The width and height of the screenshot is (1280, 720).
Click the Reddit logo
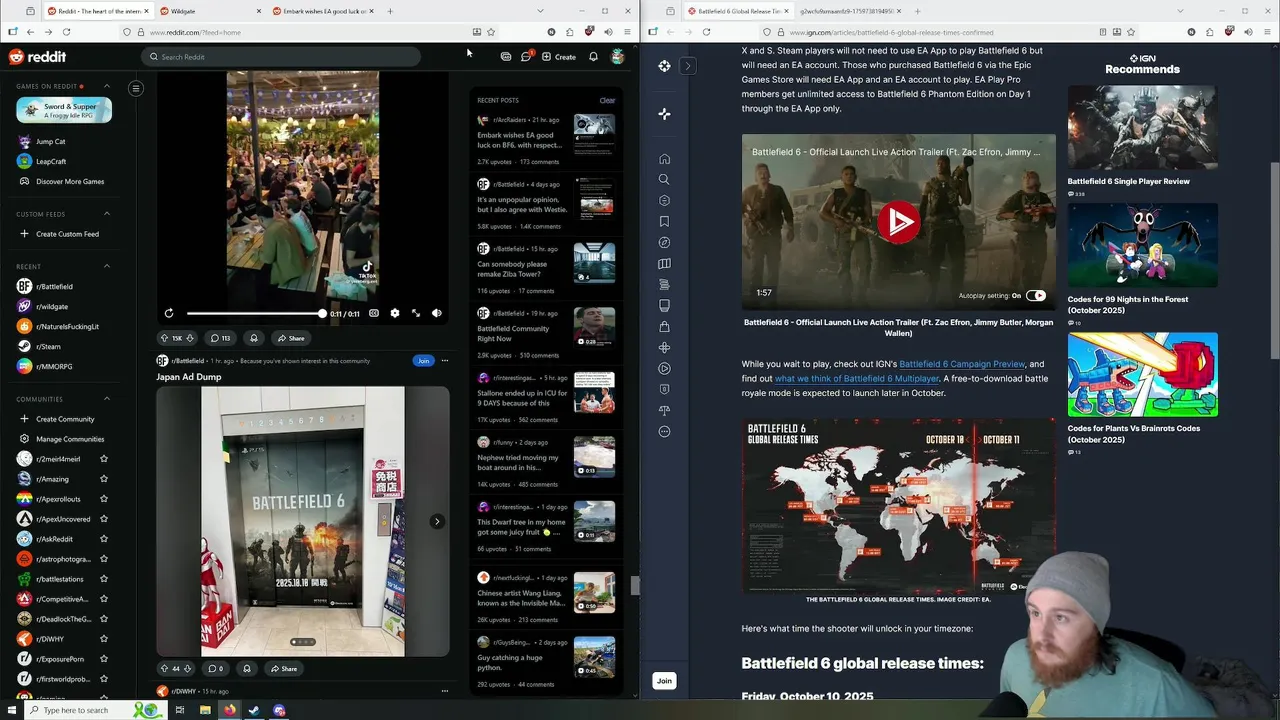tap(38, 57)
